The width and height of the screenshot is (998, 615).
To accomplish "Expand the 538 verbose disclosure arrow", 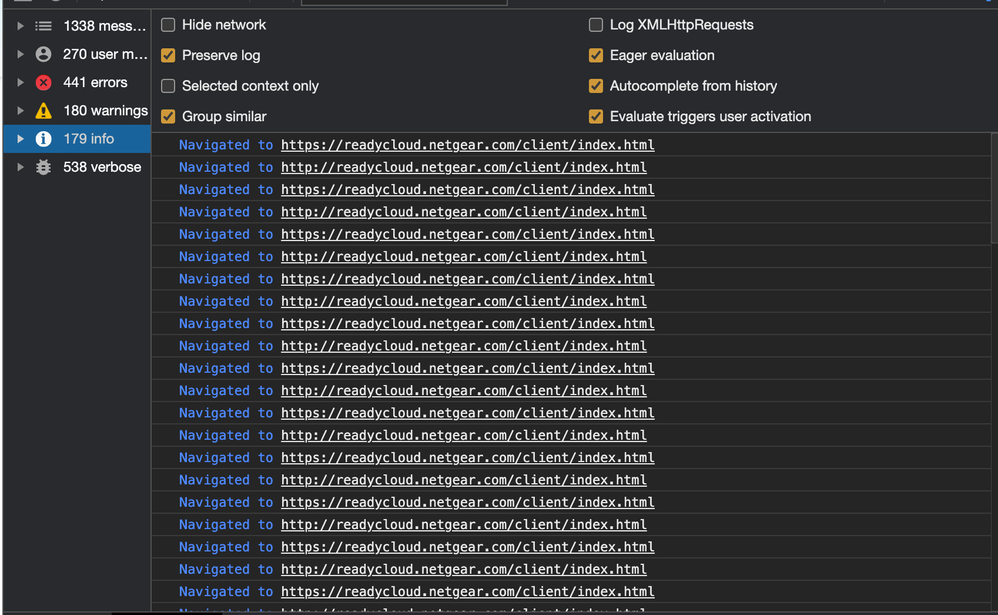I will tap(20, 167).
